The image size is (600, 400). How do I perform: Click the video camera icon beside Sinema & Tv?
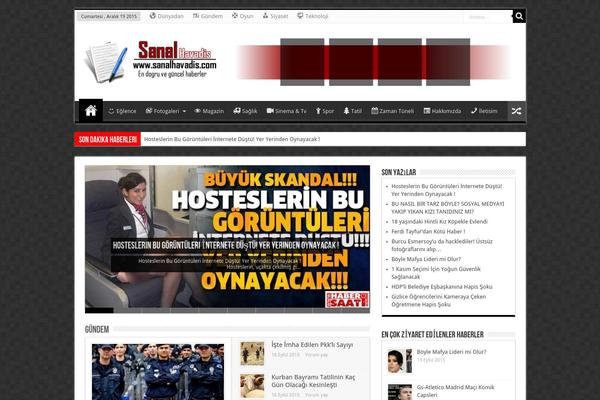pyautogui.click(x=270, y=111)
